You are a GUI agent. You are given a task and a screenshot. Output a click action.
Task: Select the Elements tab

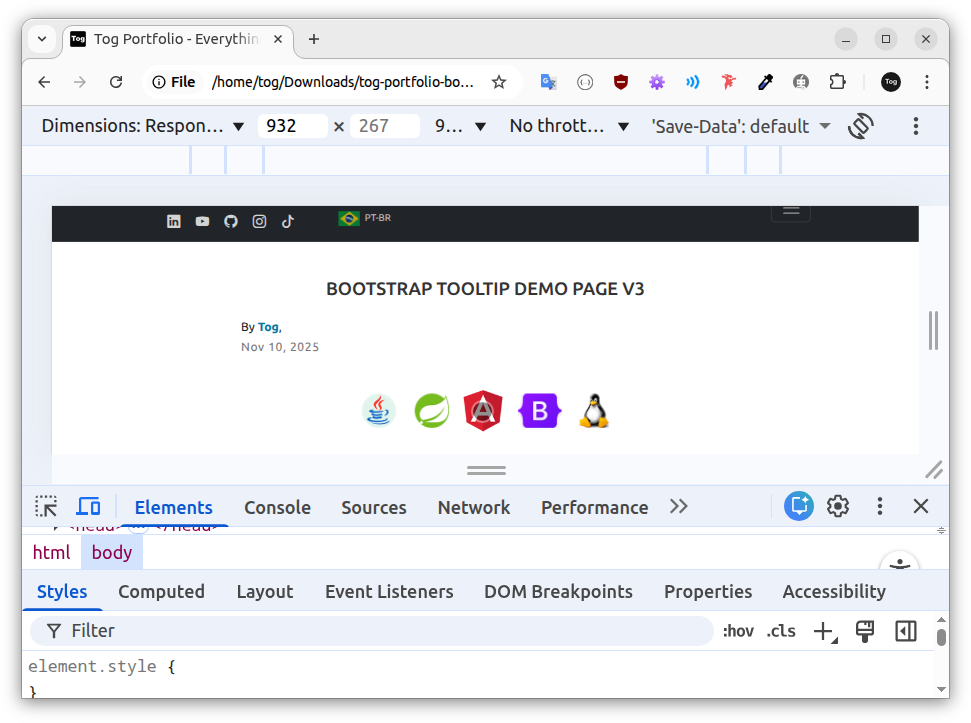(x=173, y=508)
